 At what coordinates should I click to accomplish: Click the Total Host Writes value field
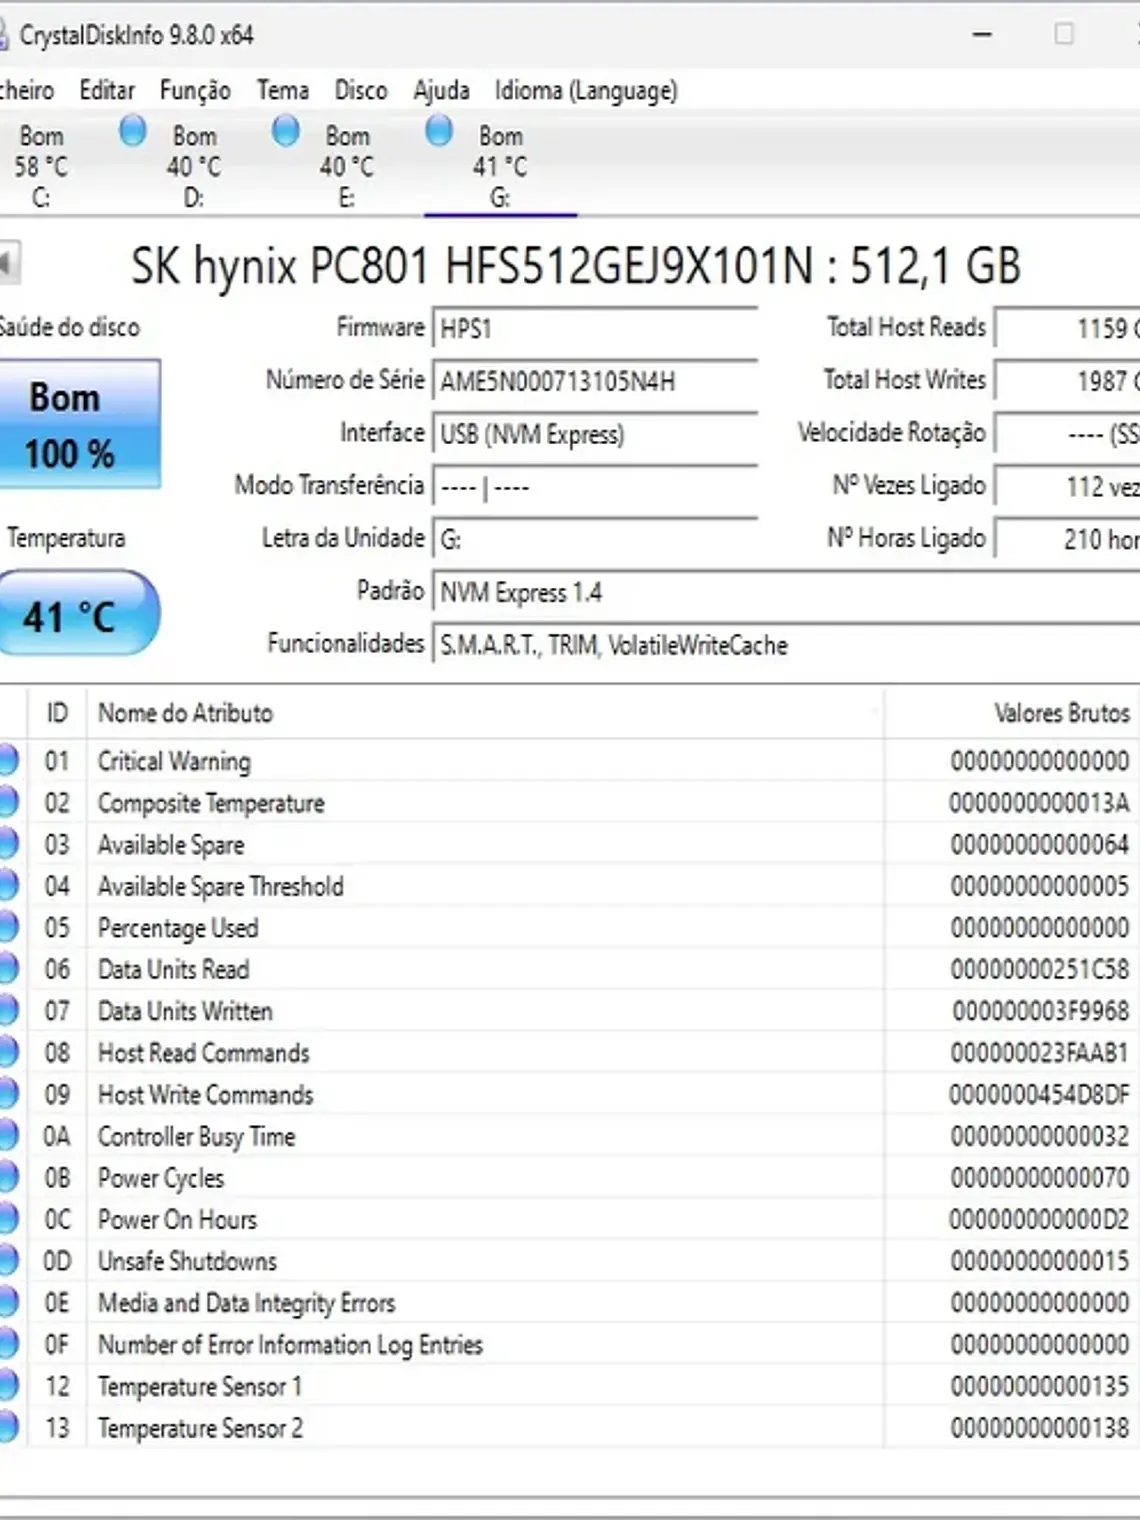(x=1067, y=381)
